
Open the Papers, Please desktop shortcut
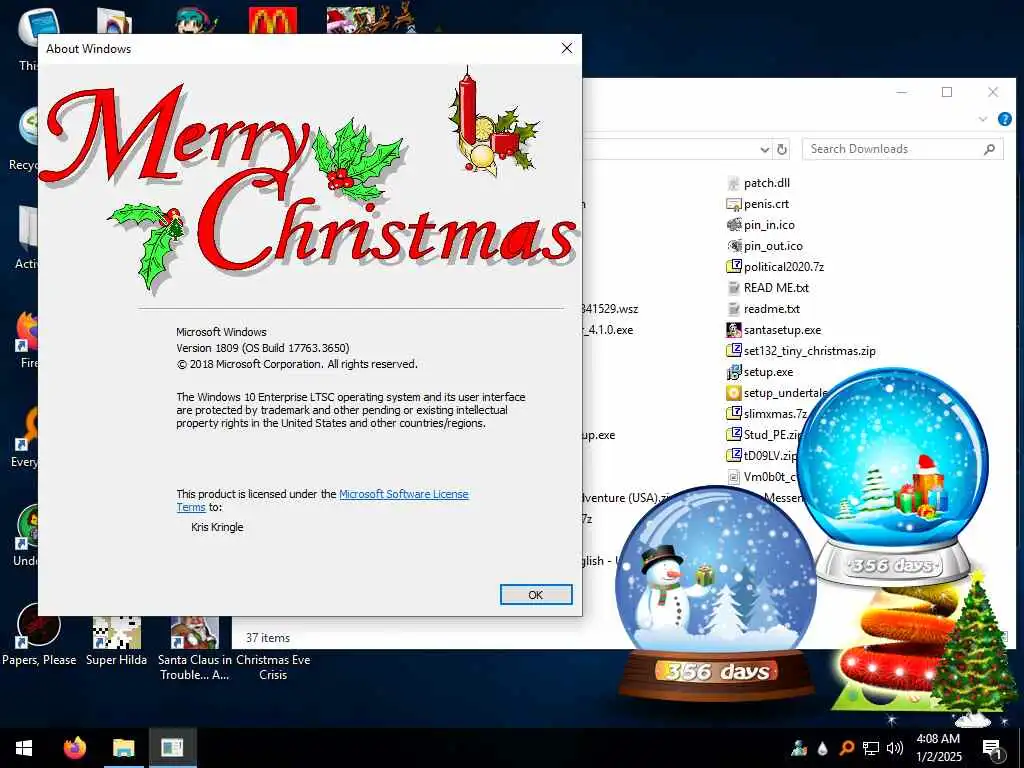[39, 635]
